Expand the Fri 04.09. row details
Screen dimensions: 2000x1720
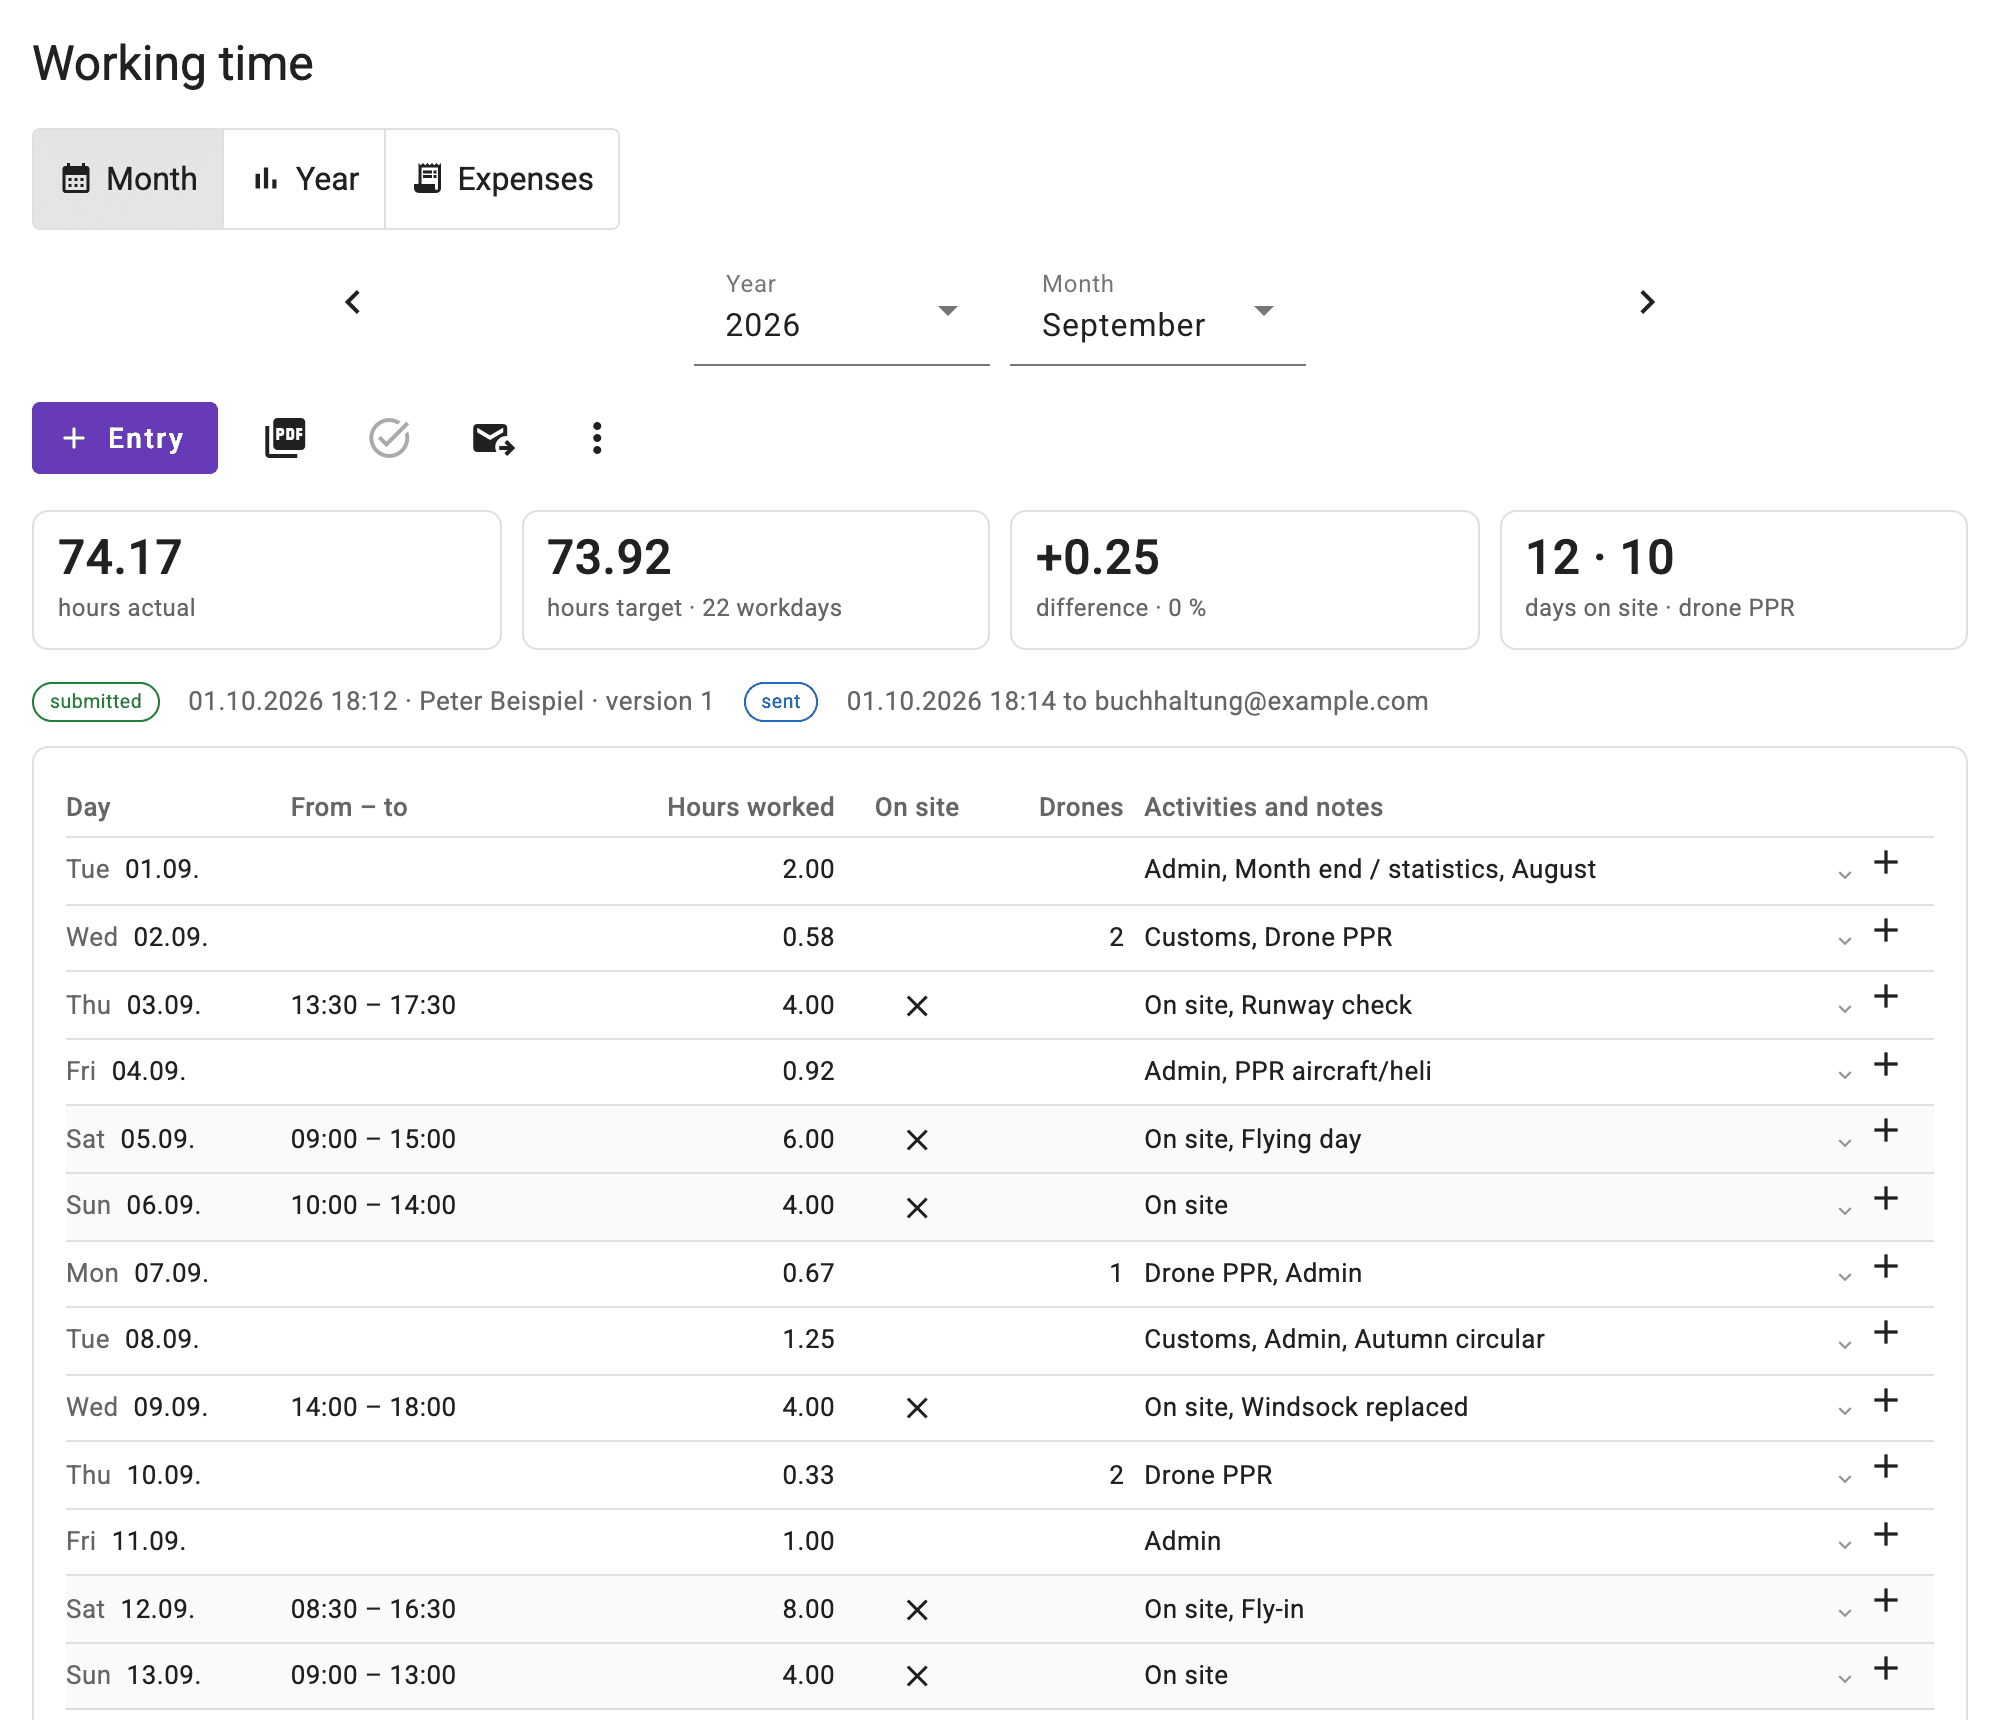[x=1845, y=1076]
